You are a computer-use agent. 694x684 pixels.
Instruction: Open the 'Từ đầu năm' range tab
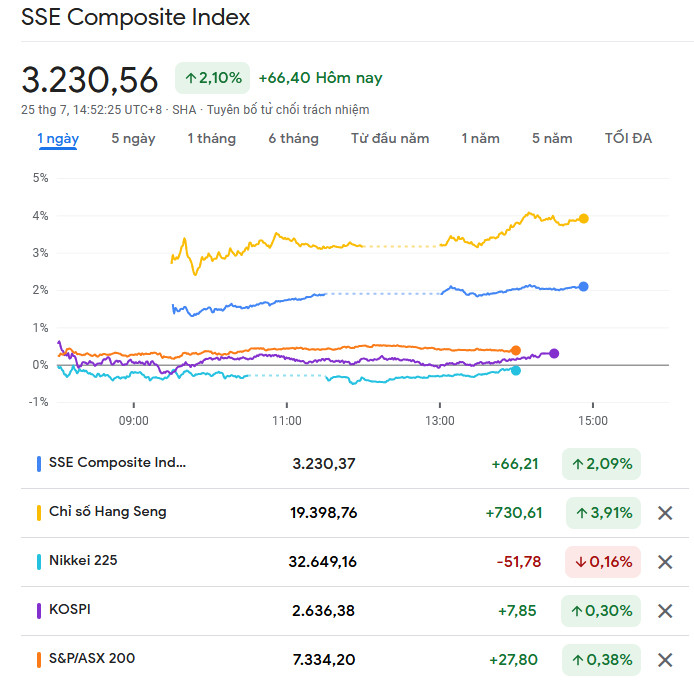point(390,139)
